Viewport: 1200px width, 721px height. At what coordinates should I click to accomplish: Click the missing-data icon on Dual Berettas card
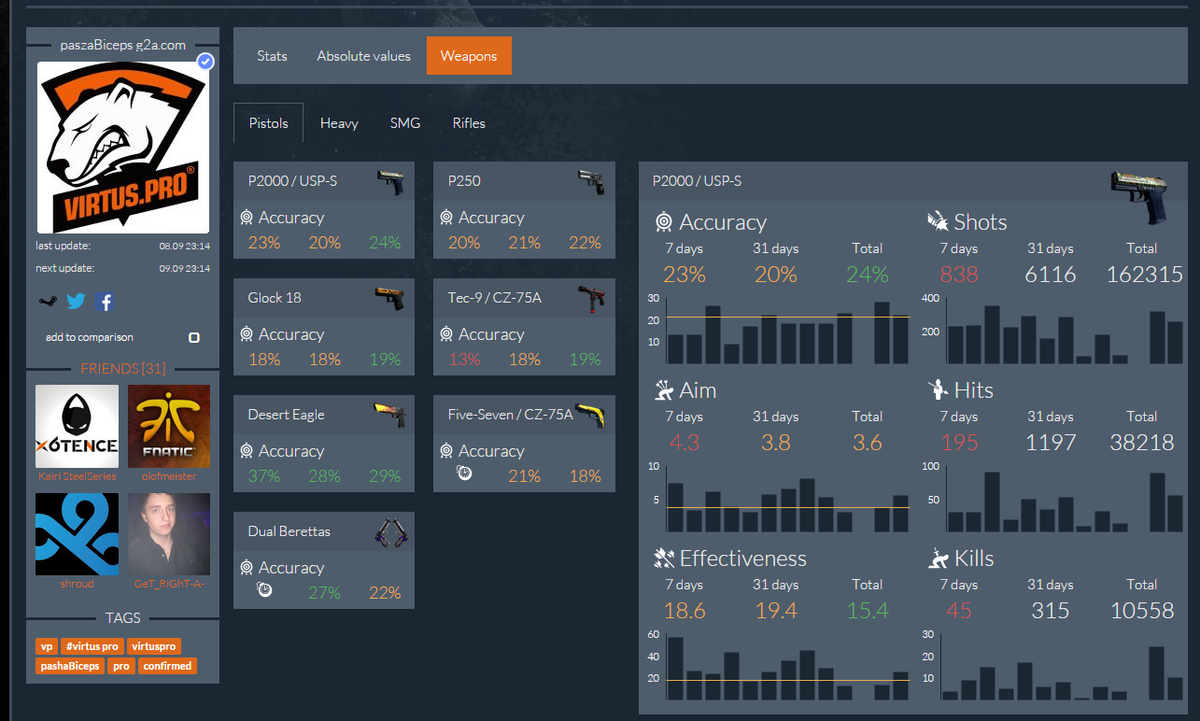pyautogui.click(x=265, y=590)
